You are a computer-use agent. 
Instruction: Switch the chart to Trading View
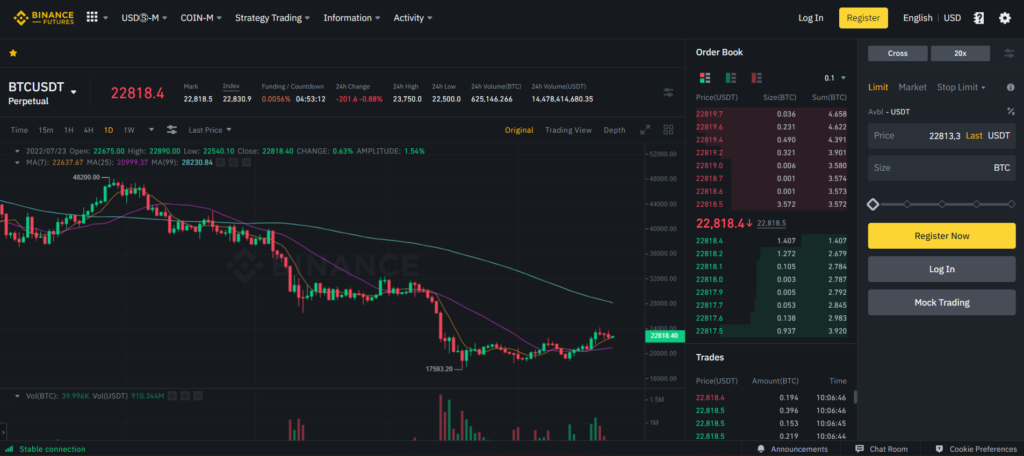click(568, 130)
